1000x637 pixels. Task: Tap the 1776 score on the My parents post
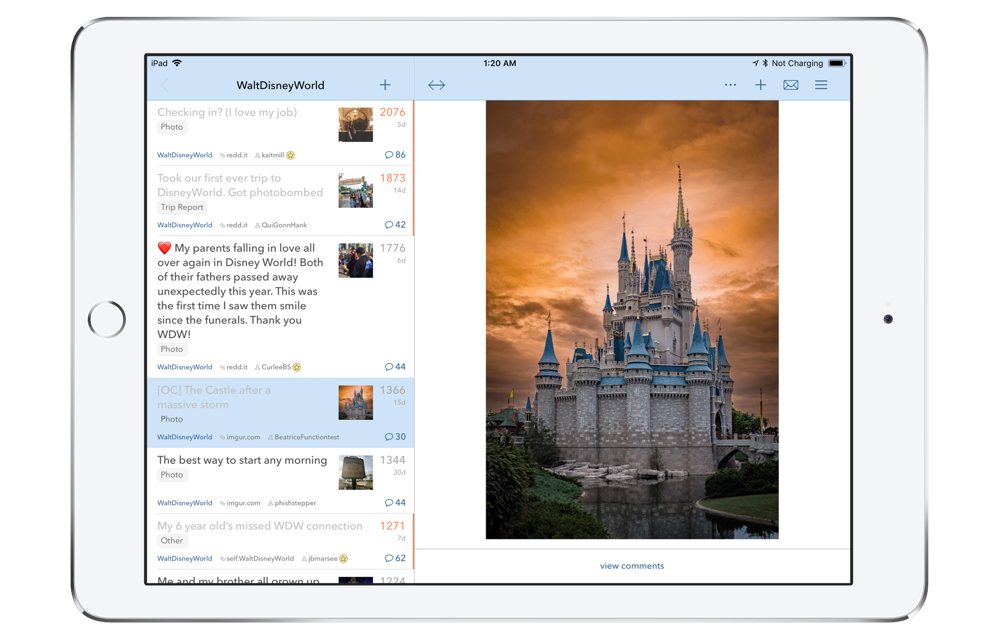pyautogui.click(x=393, y=248)
